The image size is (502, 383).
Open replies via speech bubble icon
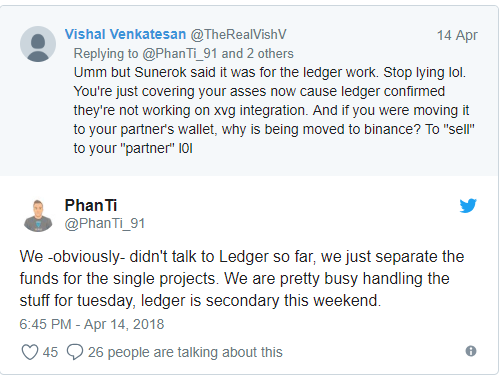pyautogui.click(x=75, y=352)
